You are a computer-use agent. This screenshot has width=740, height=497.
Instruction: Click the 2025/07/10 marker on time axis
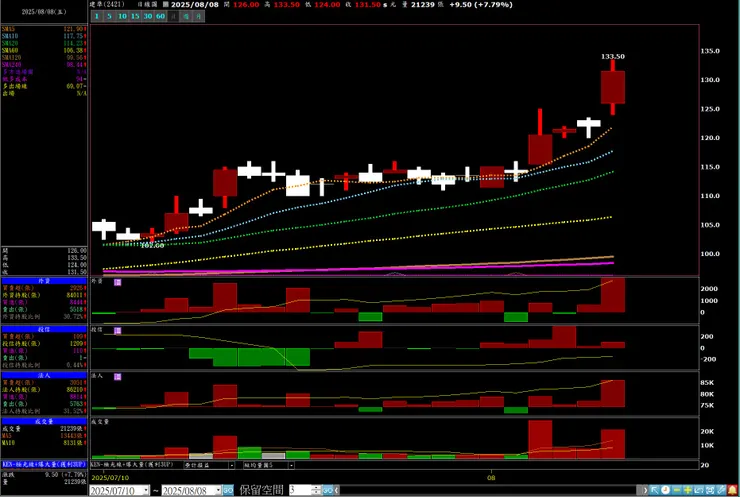pos(110,478)
